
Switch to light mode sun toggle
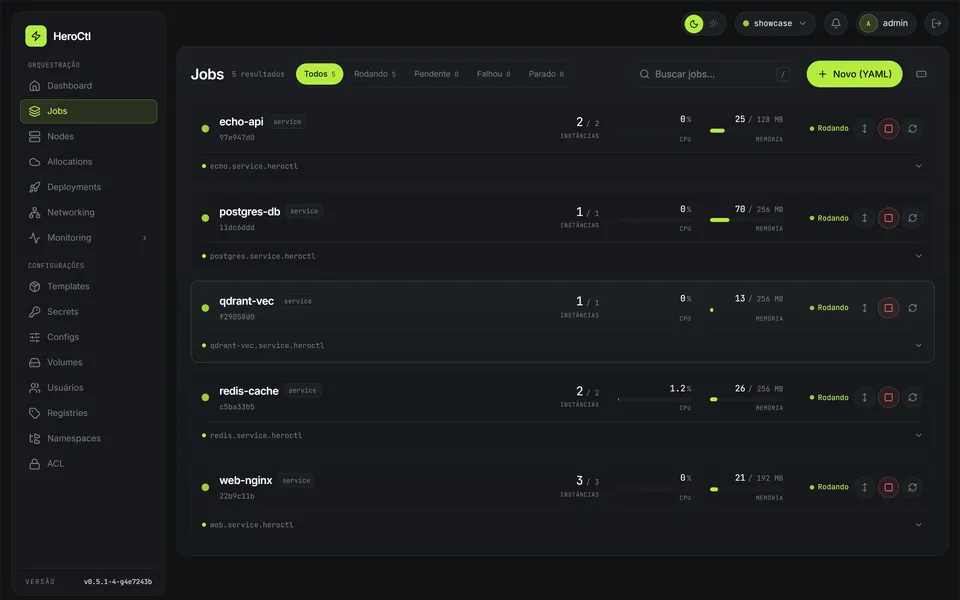point(713,24)
